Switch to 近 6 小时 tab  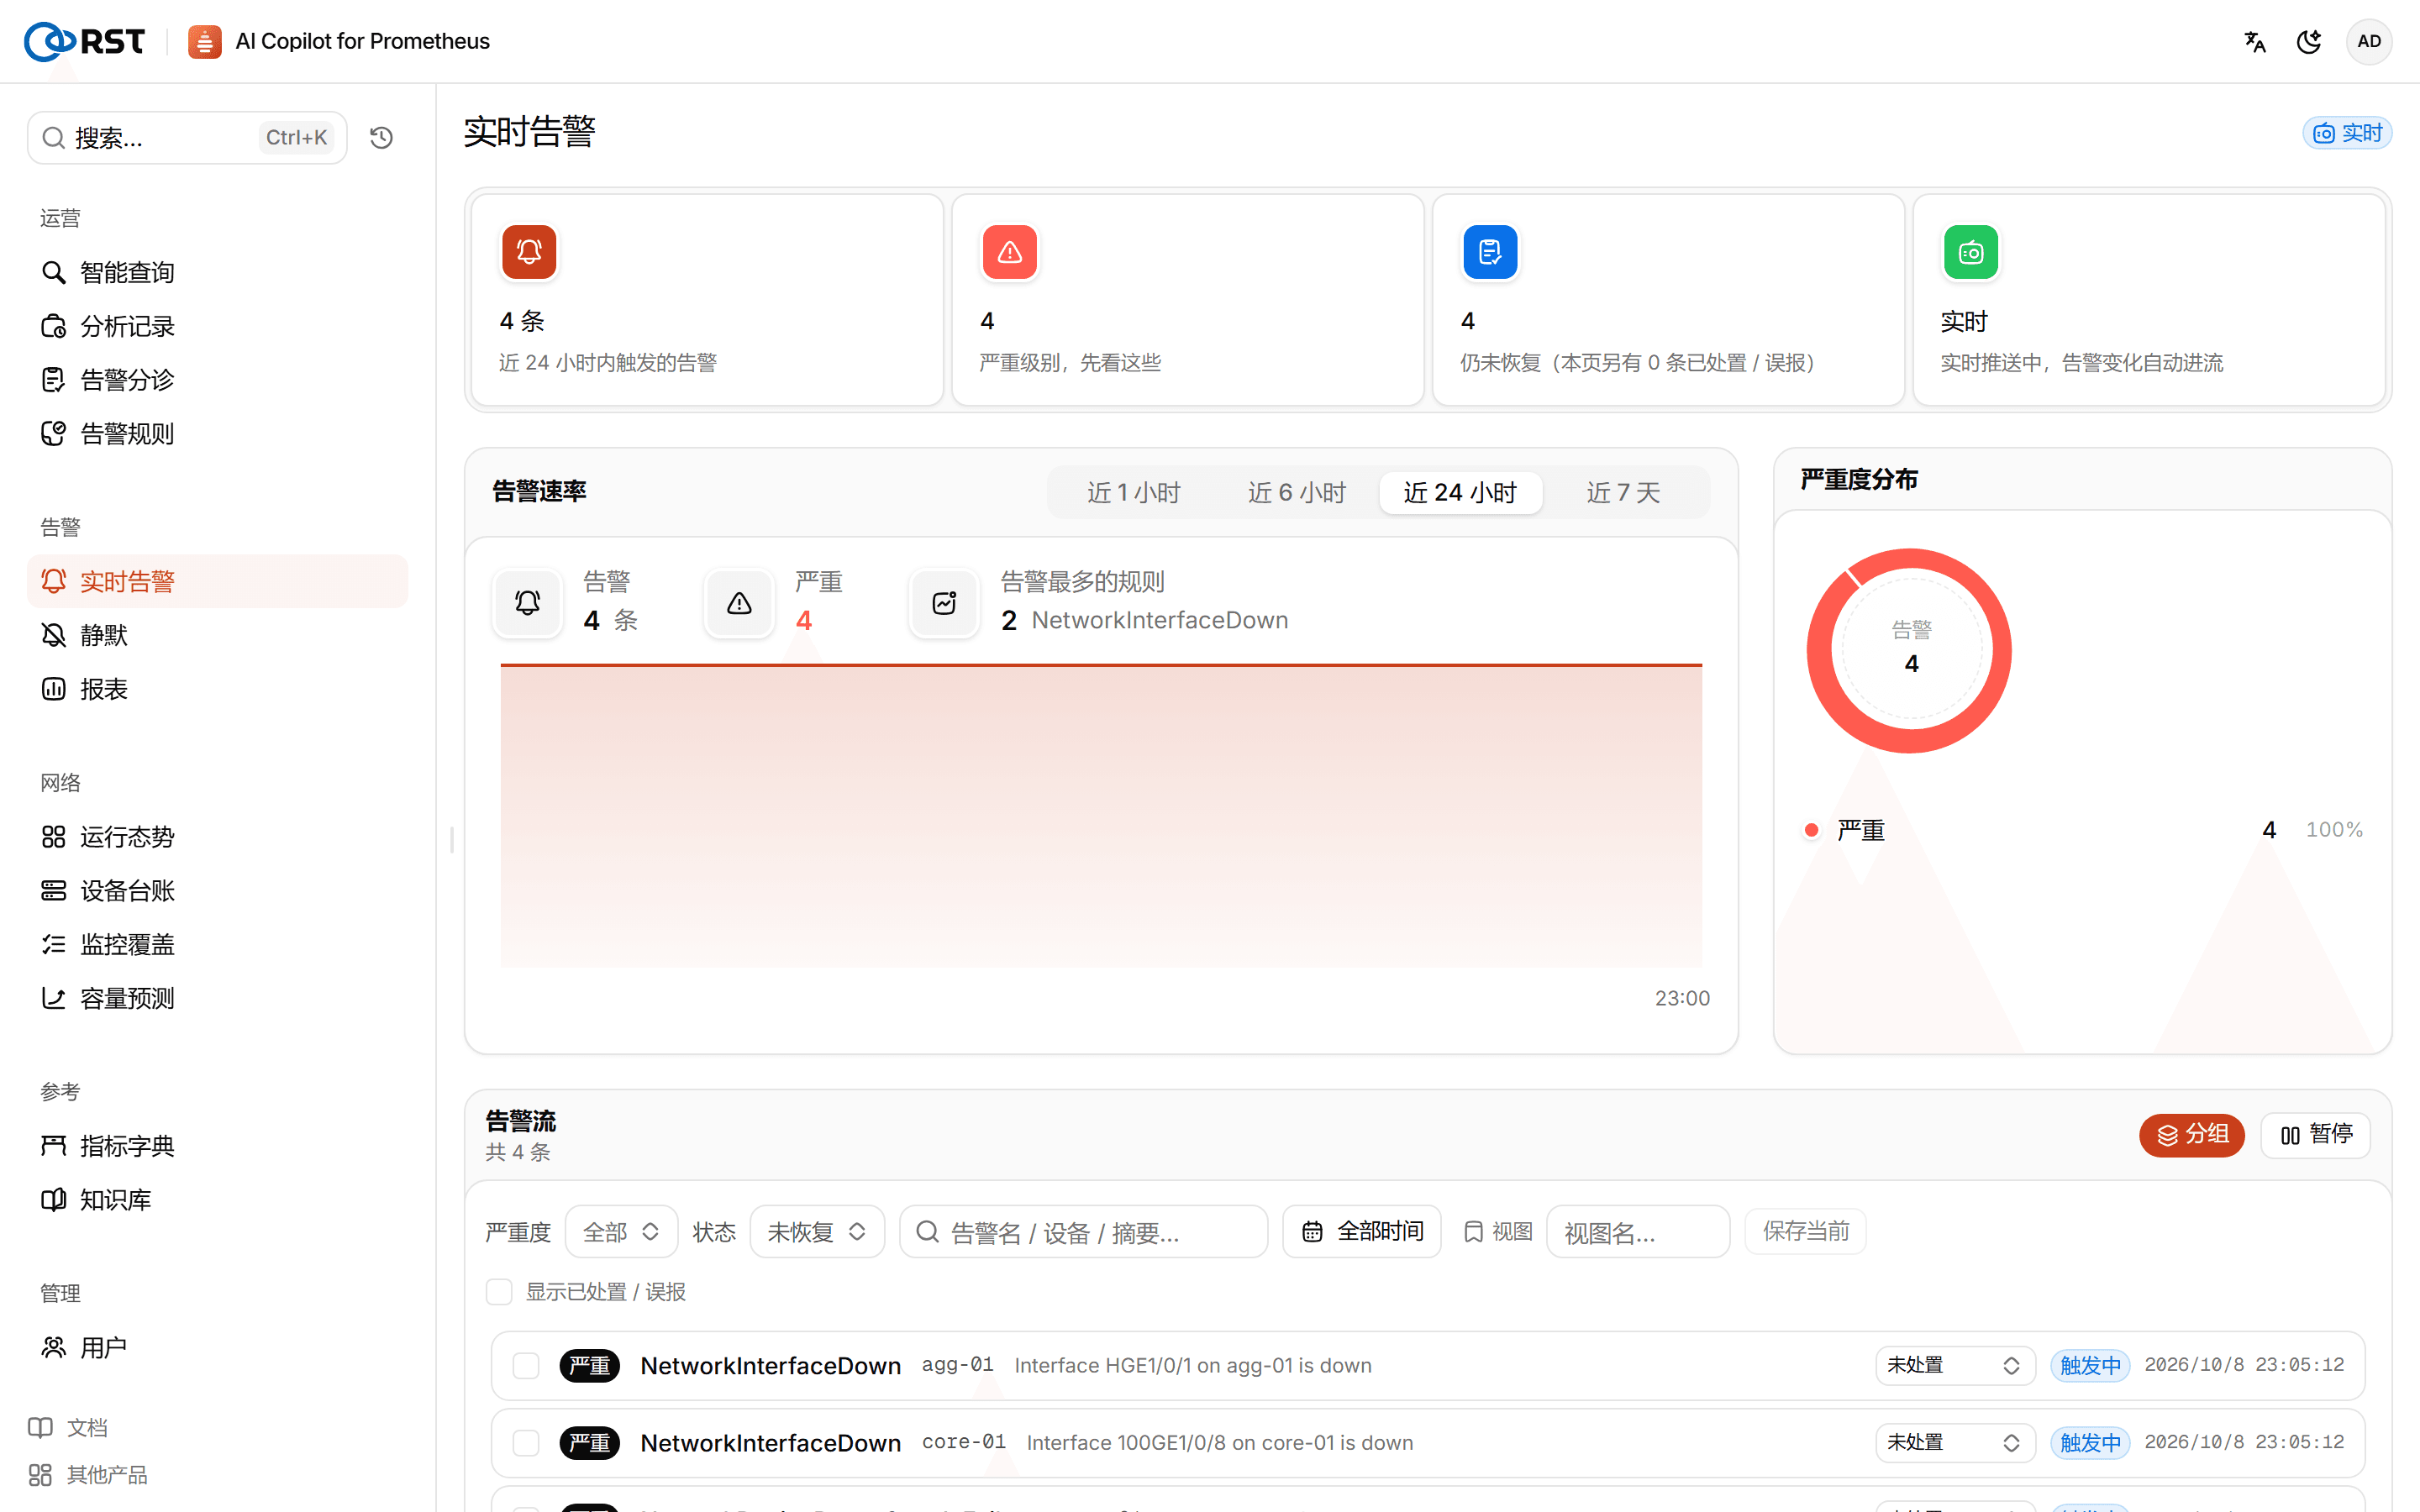click(x=1297, y=493)
